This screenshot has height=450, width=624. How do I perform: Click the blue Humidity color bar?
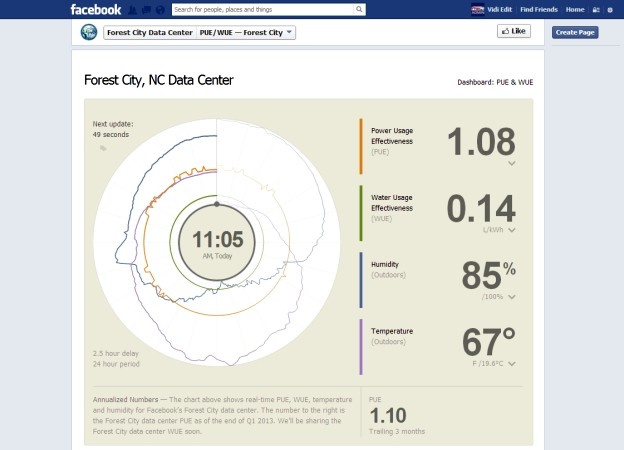[361, 280]
